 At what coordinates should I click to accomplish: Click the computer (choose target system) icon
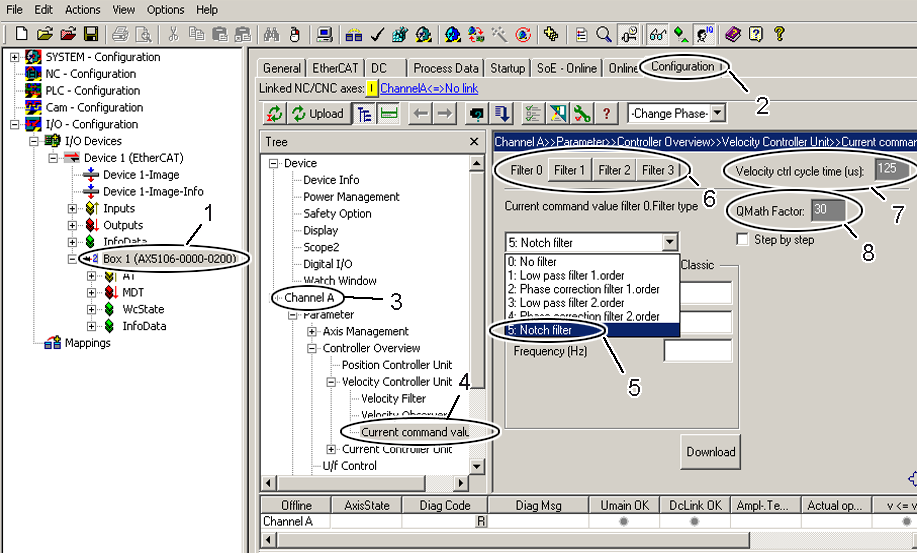click(324, 34)
